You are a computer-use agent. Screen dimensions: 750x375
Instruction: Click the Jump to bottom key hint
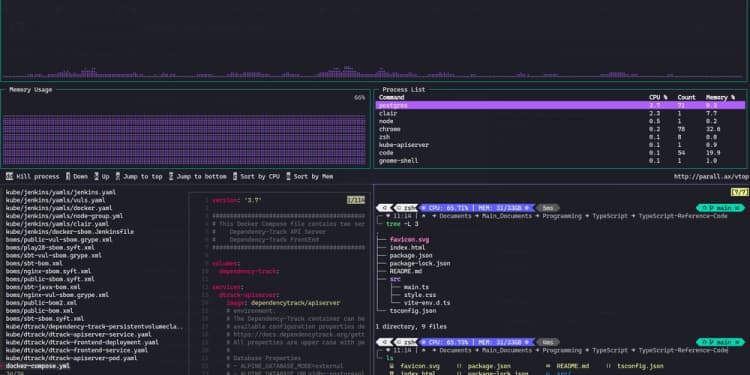click(x=198, y=176)
